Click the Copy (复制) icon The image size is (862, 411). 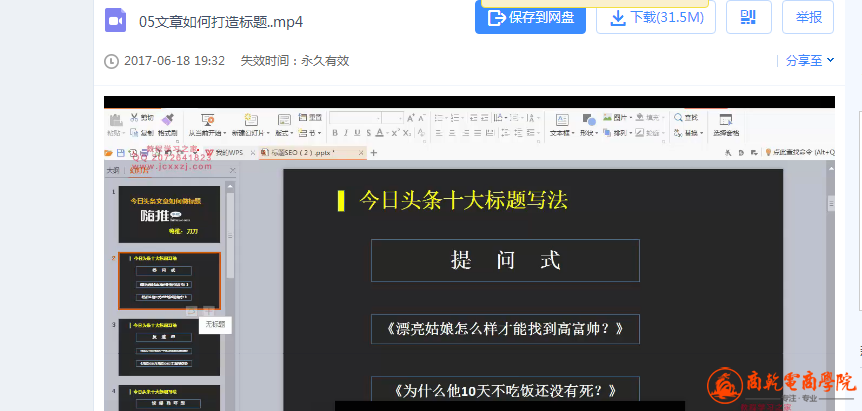134,132
